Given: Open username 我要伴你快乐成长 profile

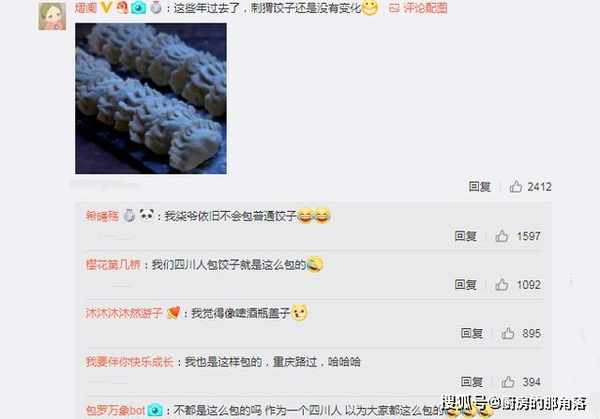Looking at the screenshot, I should 130,361.
